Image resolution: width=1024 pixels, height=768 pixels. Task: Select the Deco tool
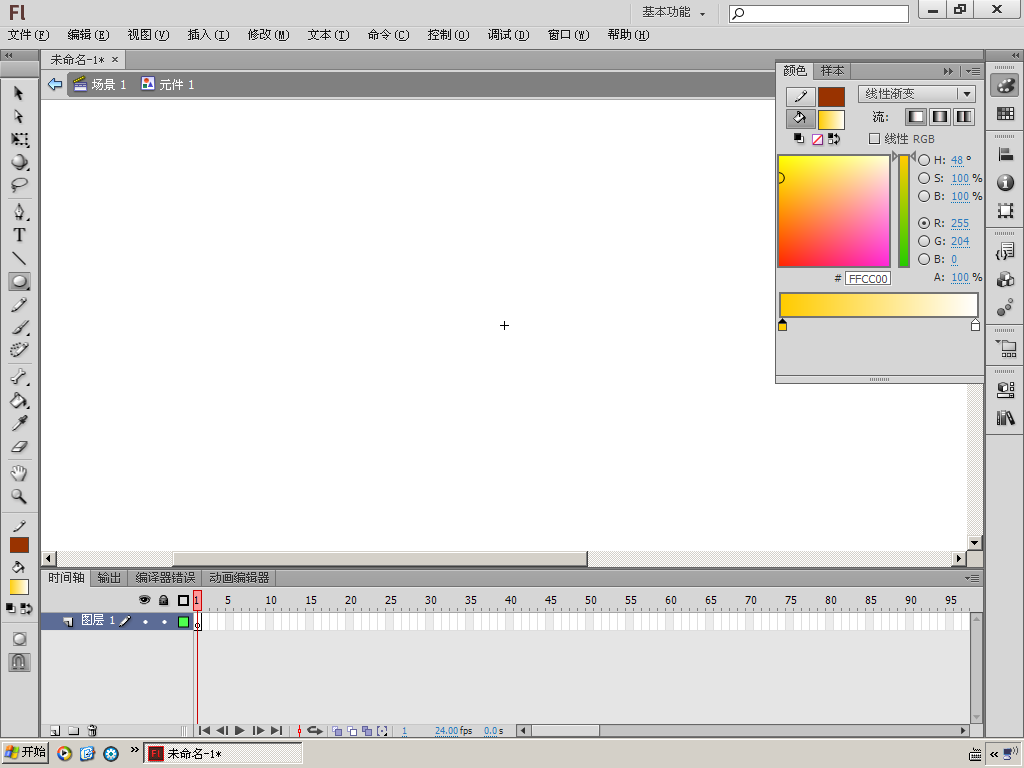(19, 351)
